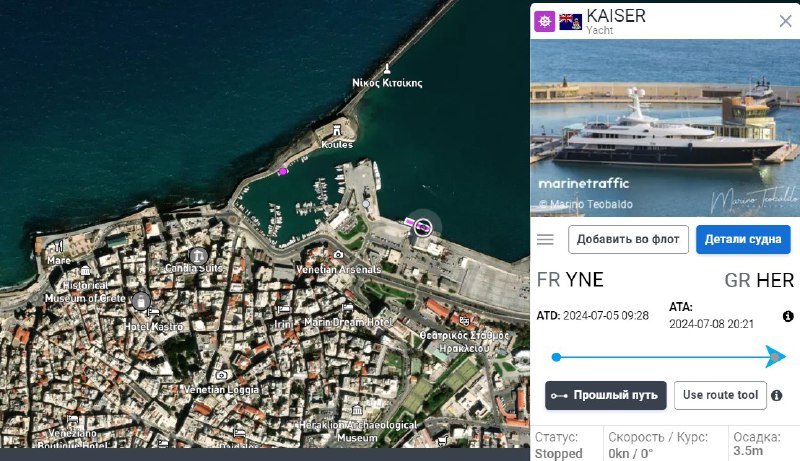Image resolution: width=800 pixels, height=461 pixels.
Task: Close the KAISER vessel panel
Action: pos(785,21)
